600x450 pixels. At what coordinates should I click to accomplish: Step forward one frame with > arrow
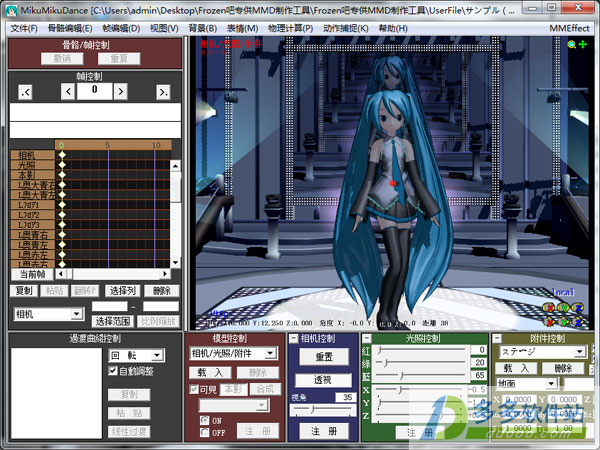pyautogui.click(x=121, y=91)
